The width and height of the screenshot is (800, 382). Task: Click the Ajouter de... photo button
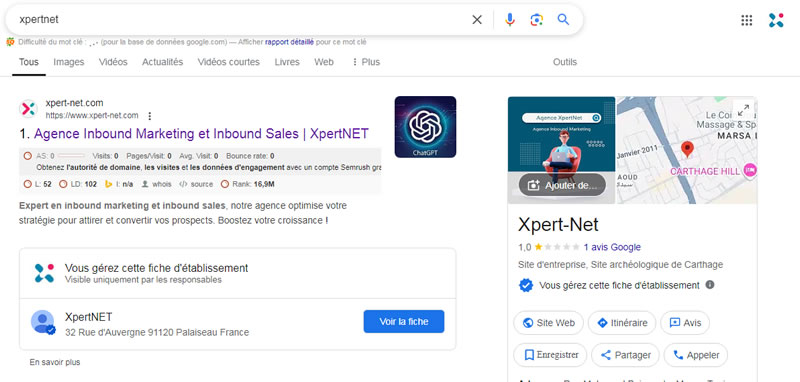562,185
